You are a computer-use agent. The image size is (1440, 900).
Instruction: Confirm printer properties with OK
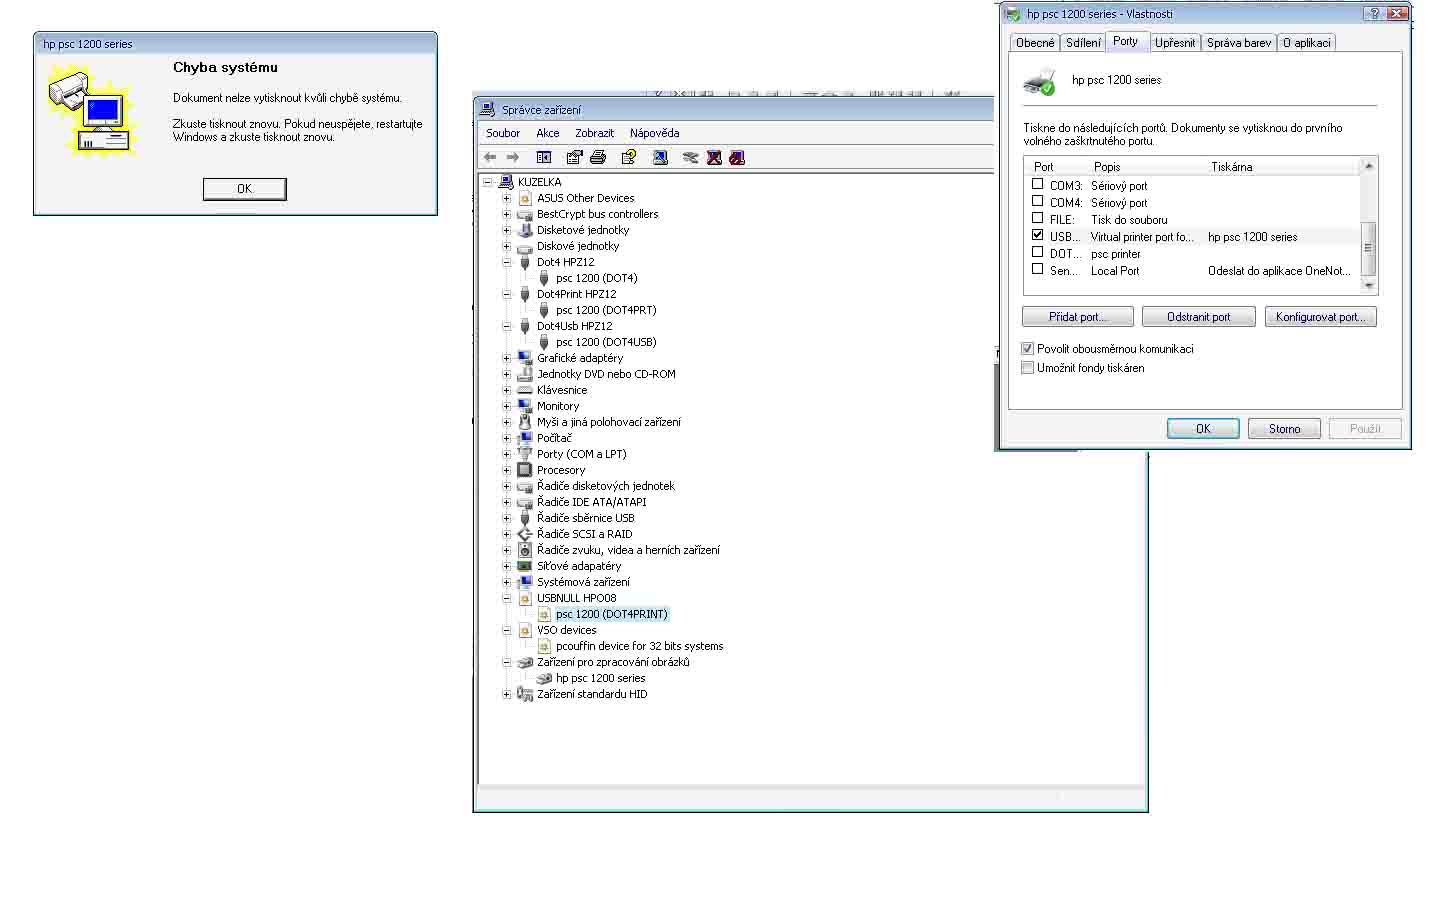point(1204,429)
